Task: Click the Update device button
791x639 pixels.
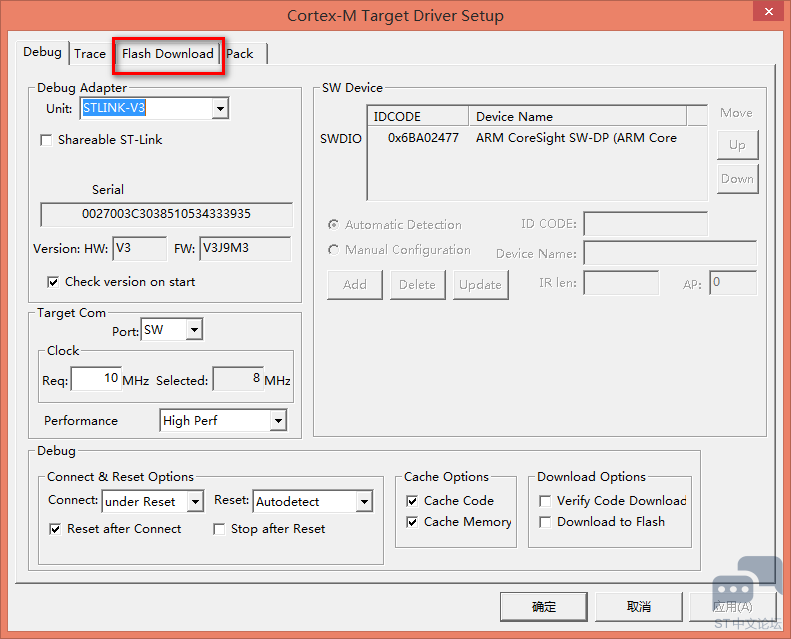Action: tap(480, 284)
